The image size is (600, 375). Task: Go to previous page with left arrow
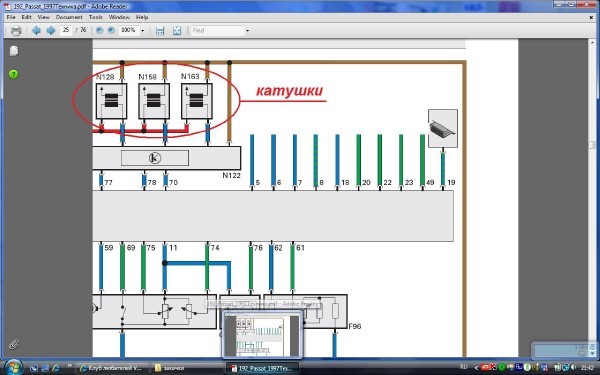click(x=36, y=30)
